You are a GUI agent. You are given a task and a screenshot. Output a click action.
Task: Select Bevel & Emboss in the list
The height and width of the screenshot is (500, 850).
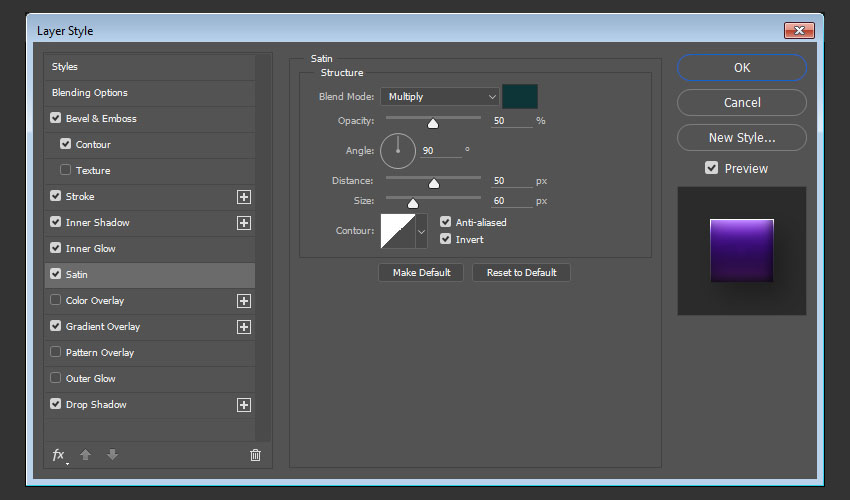point(101,119)
